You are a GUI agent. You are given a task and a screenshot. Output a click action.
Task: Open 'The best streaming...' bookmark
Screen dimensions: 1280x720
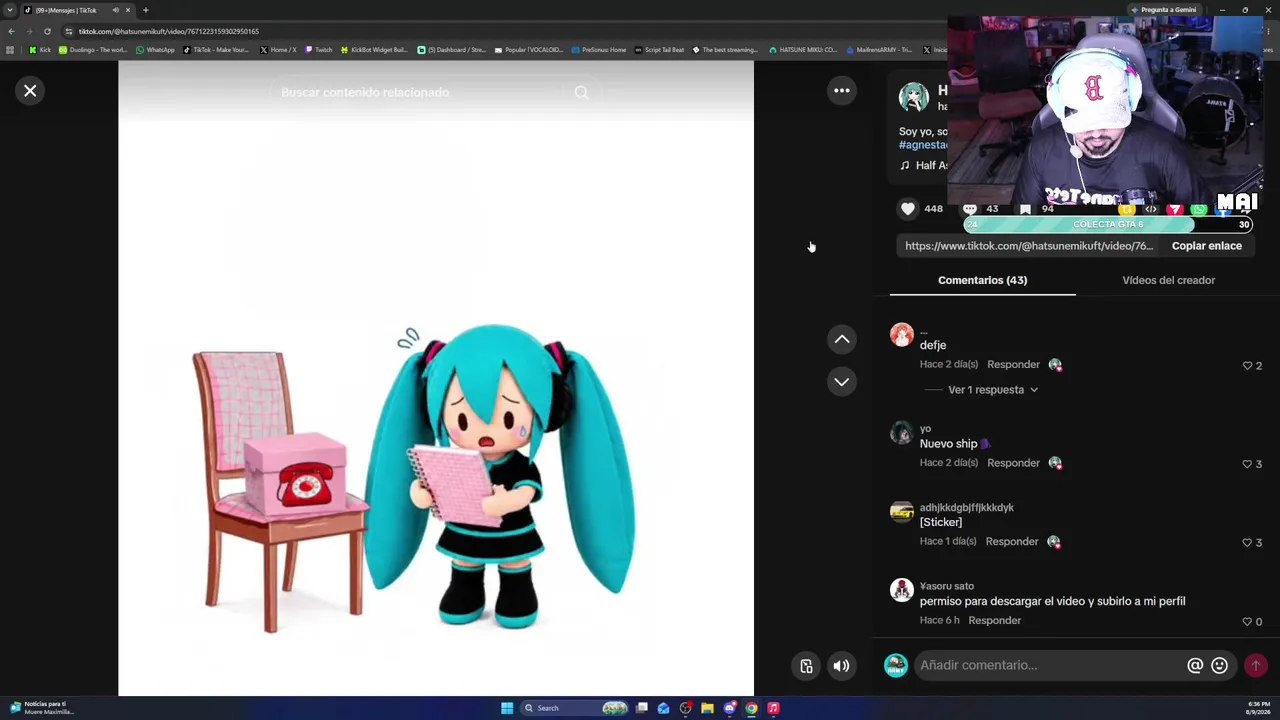[725, 50]
